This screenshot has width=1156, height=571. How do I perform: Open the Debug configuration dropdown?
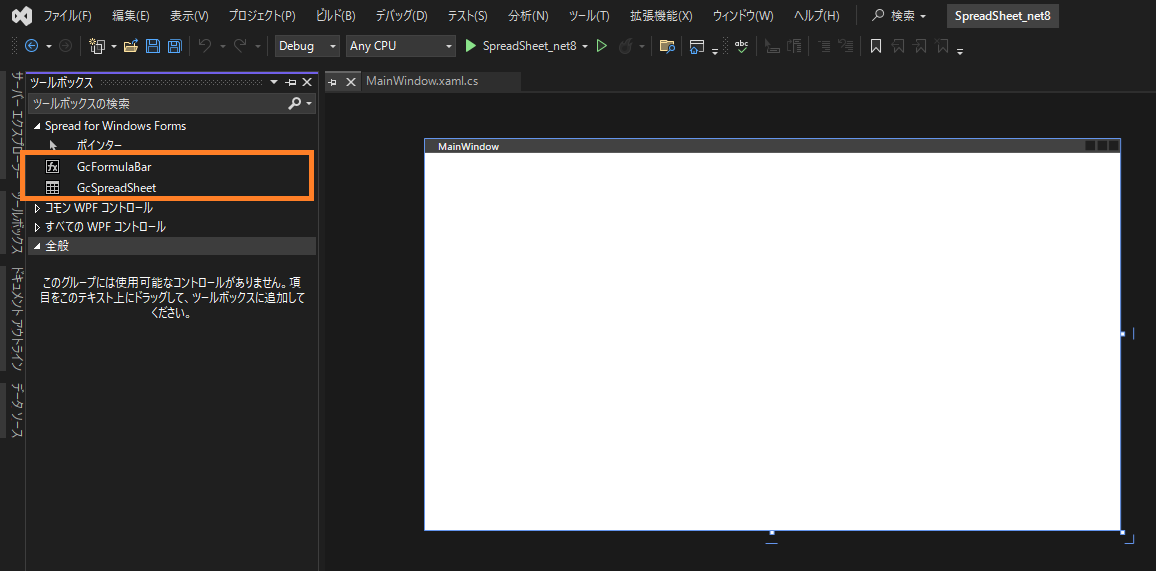coord(307,46)
